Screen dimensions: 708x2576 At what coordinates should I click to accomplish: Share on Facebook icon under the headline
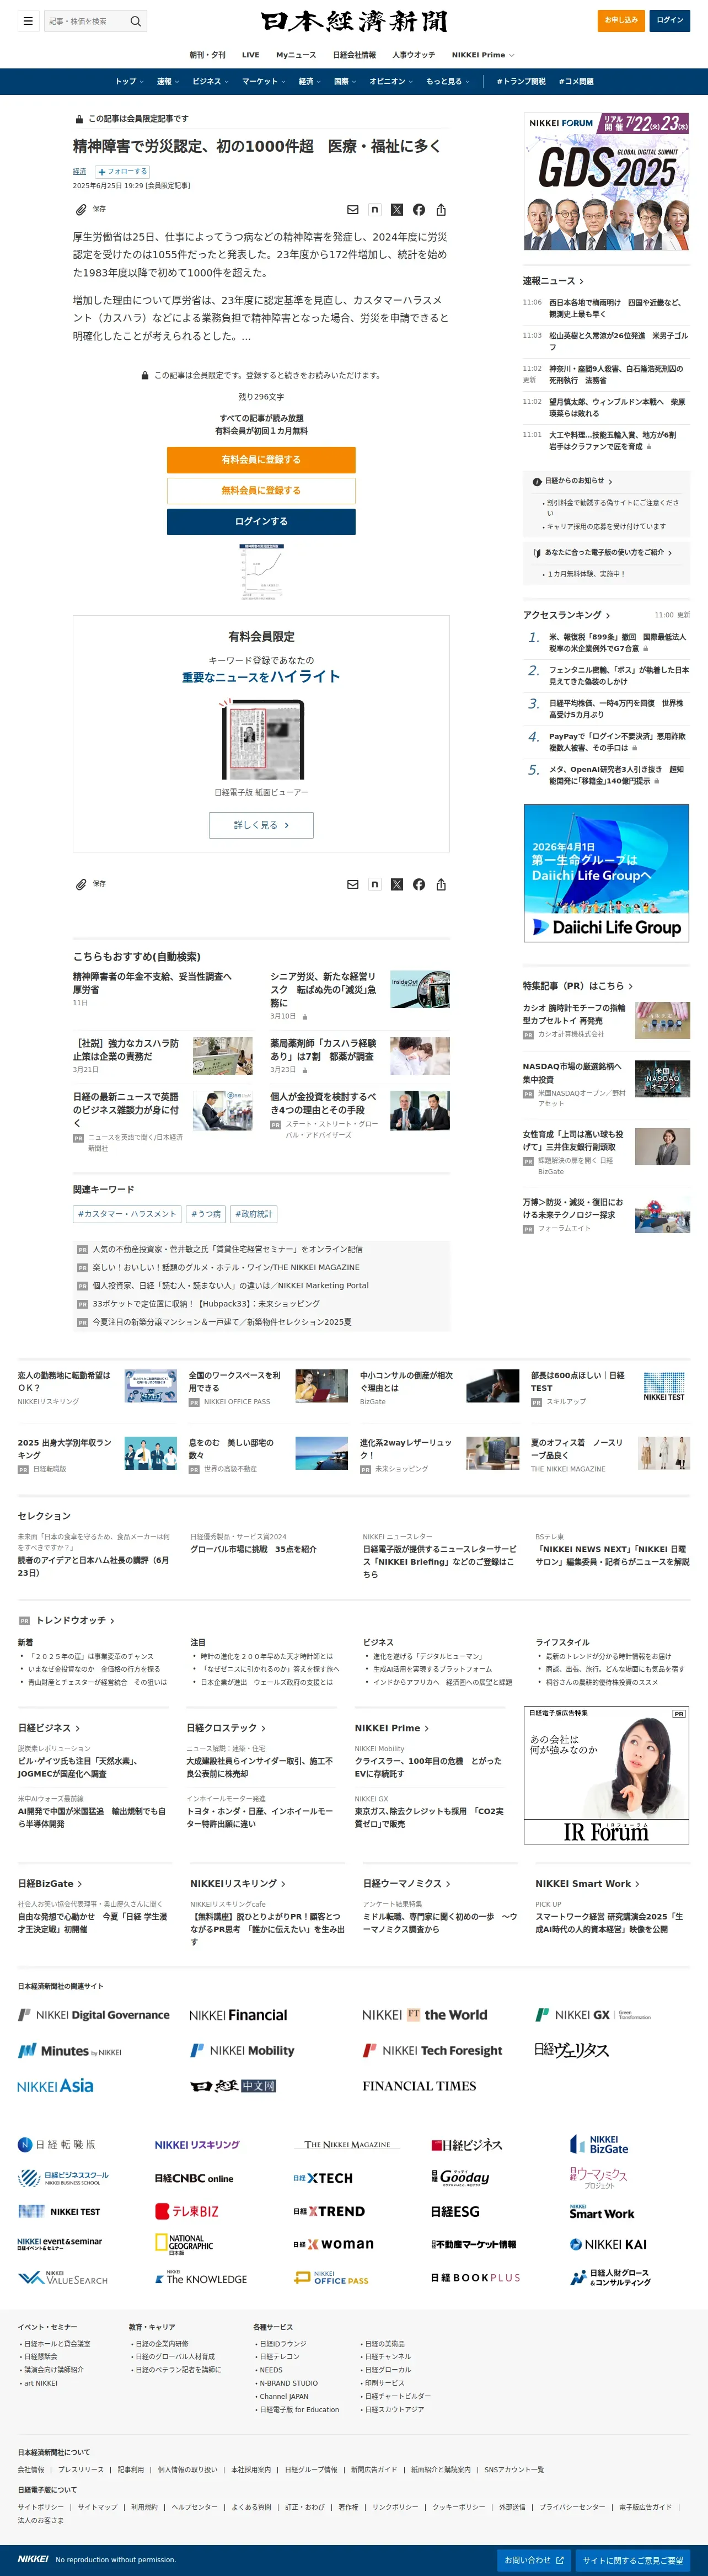point(419,210)
